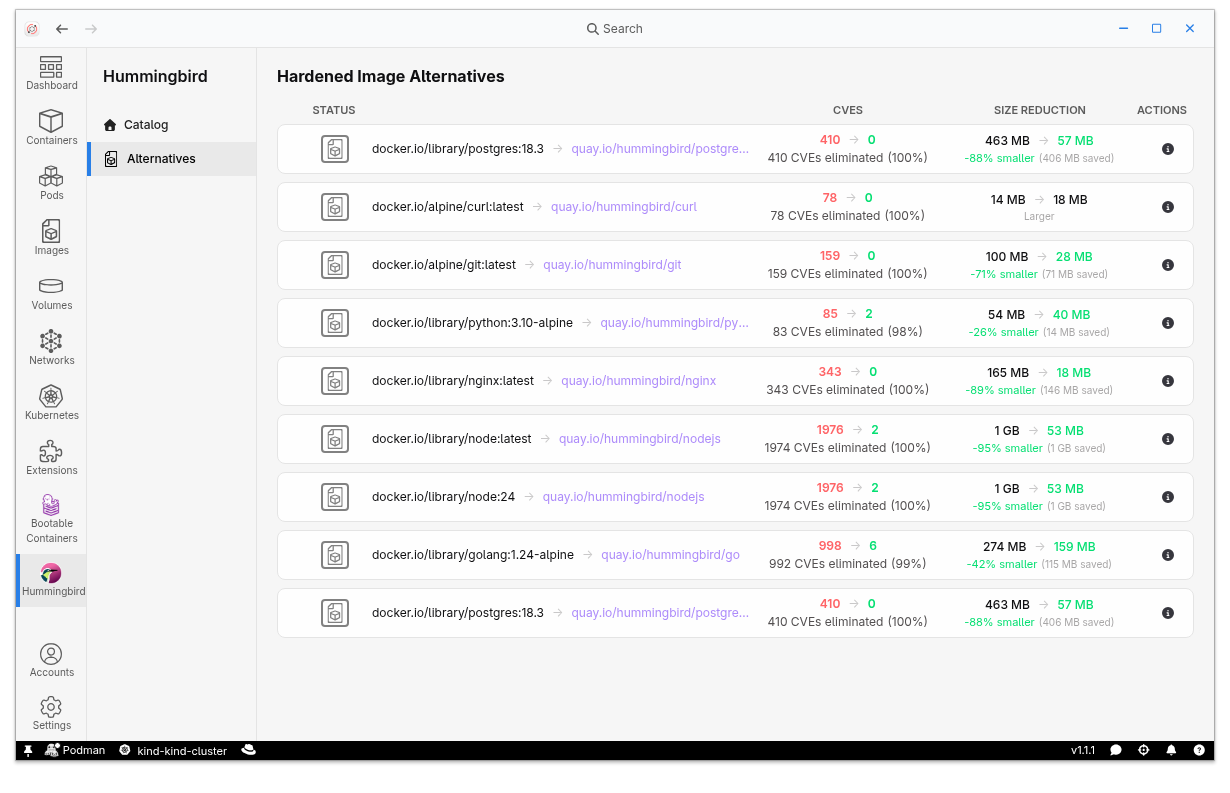The width and height of the screenshot is (1230, 793).
Task: Click the STATUS column header
Action: click(x=334, y=110)
